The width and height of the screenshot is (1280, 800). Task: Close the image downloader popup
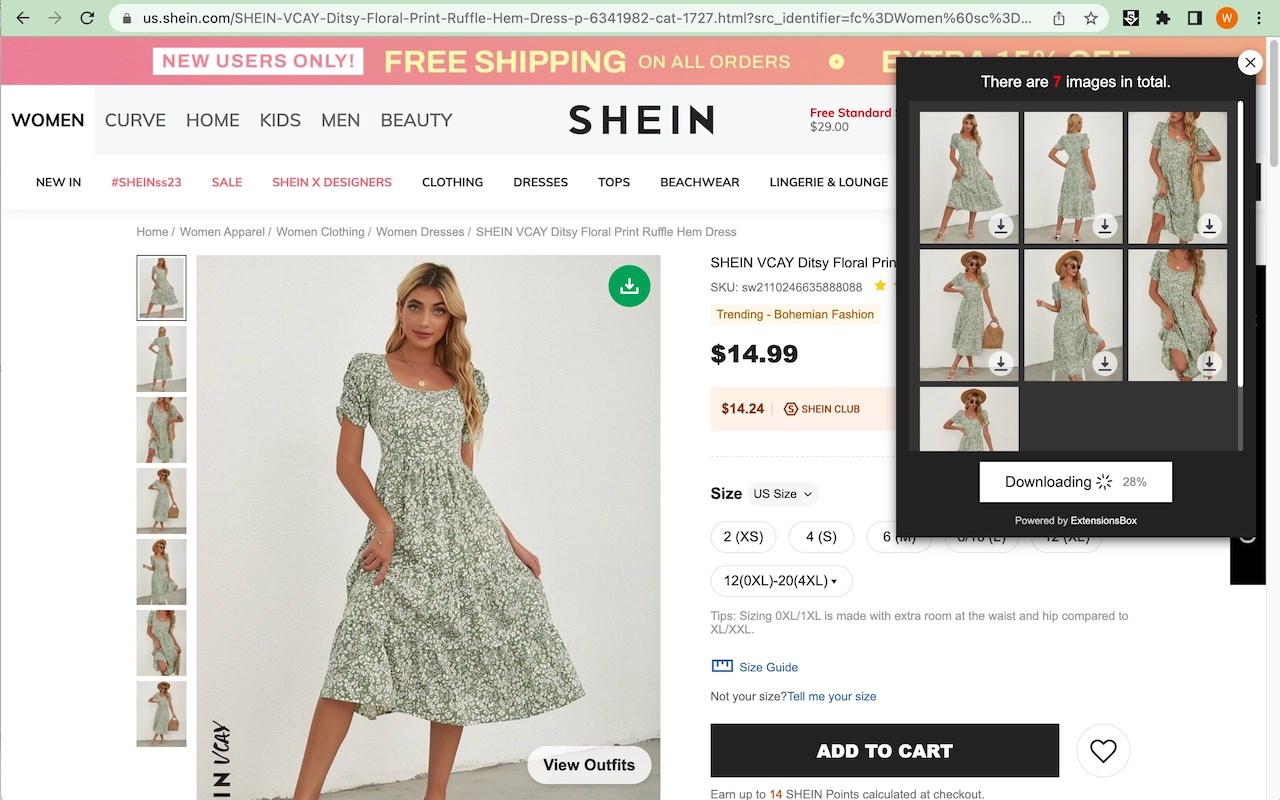point(1250,63)
